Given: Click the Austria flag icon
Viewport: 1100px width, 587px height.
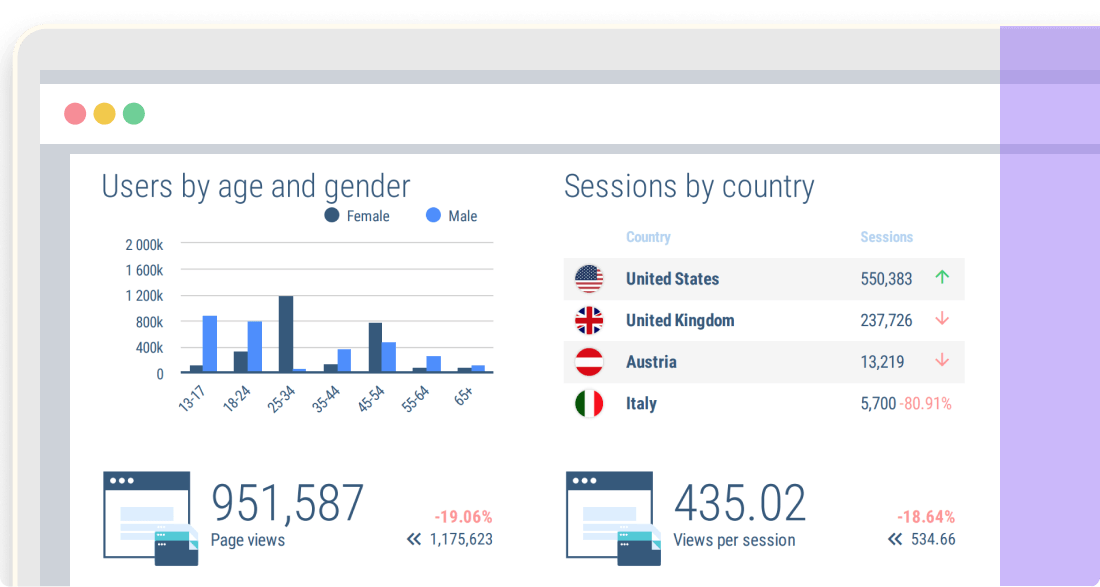Looking at the screenshot, I should pyautogui.click(x=590, y=362).
